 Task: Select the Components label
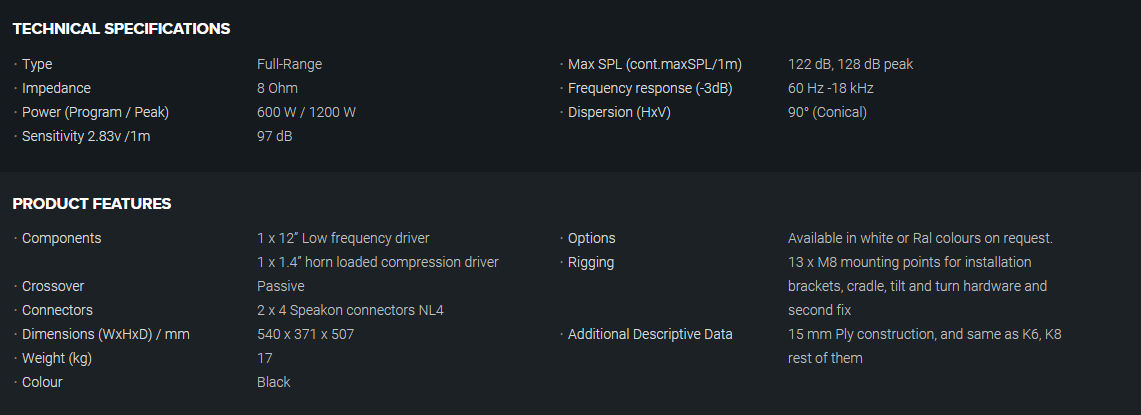tap(61, 238)
